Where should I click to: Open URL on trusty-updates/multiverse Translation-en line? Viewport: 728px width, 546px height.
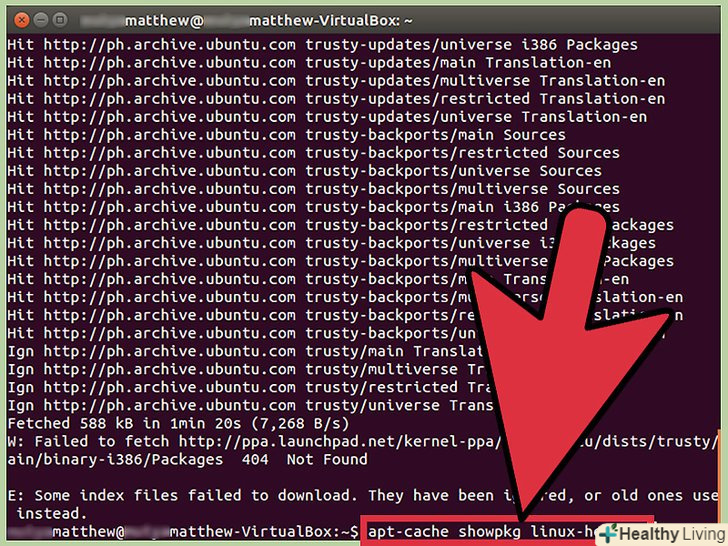tap(169, 81)
